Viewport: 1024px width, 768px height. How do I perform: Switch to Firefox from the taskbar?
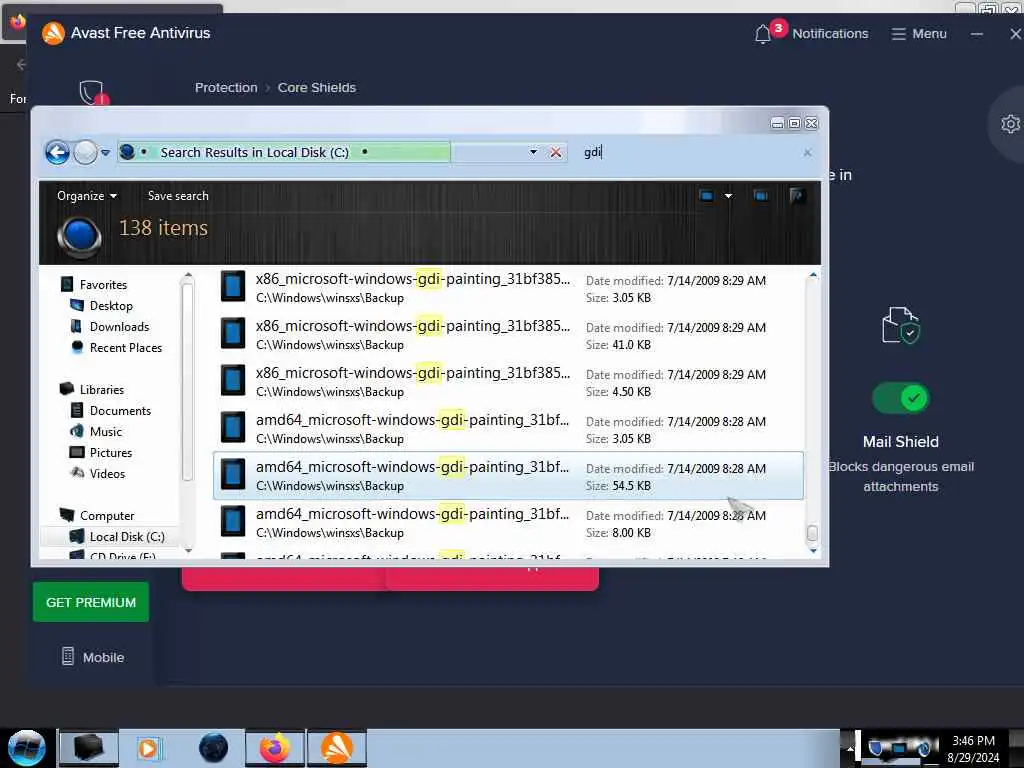click(x=275, y=748)
